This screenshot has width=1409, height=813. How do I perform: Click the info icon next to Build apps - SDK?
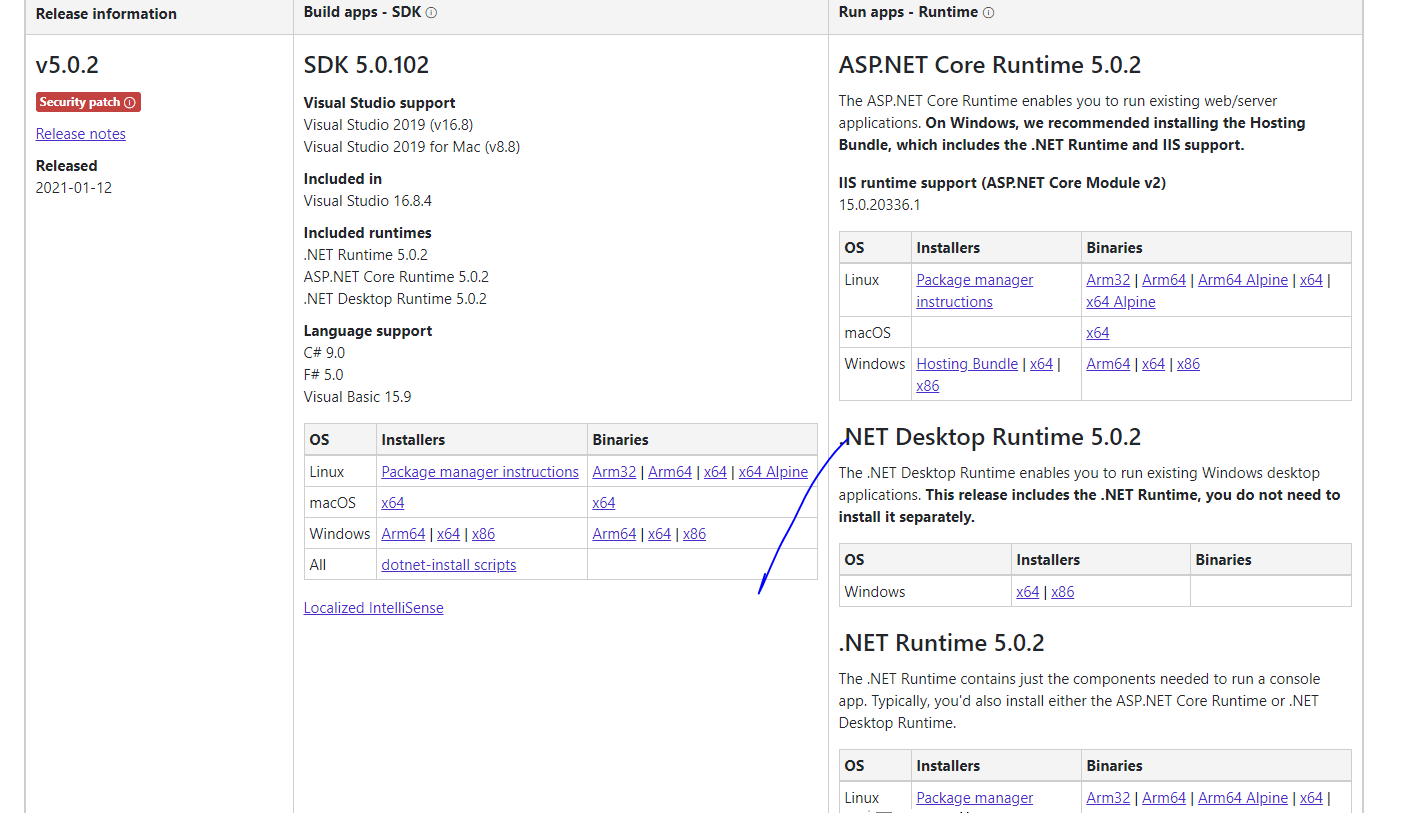pyautogui.click(x=431, y=13)
